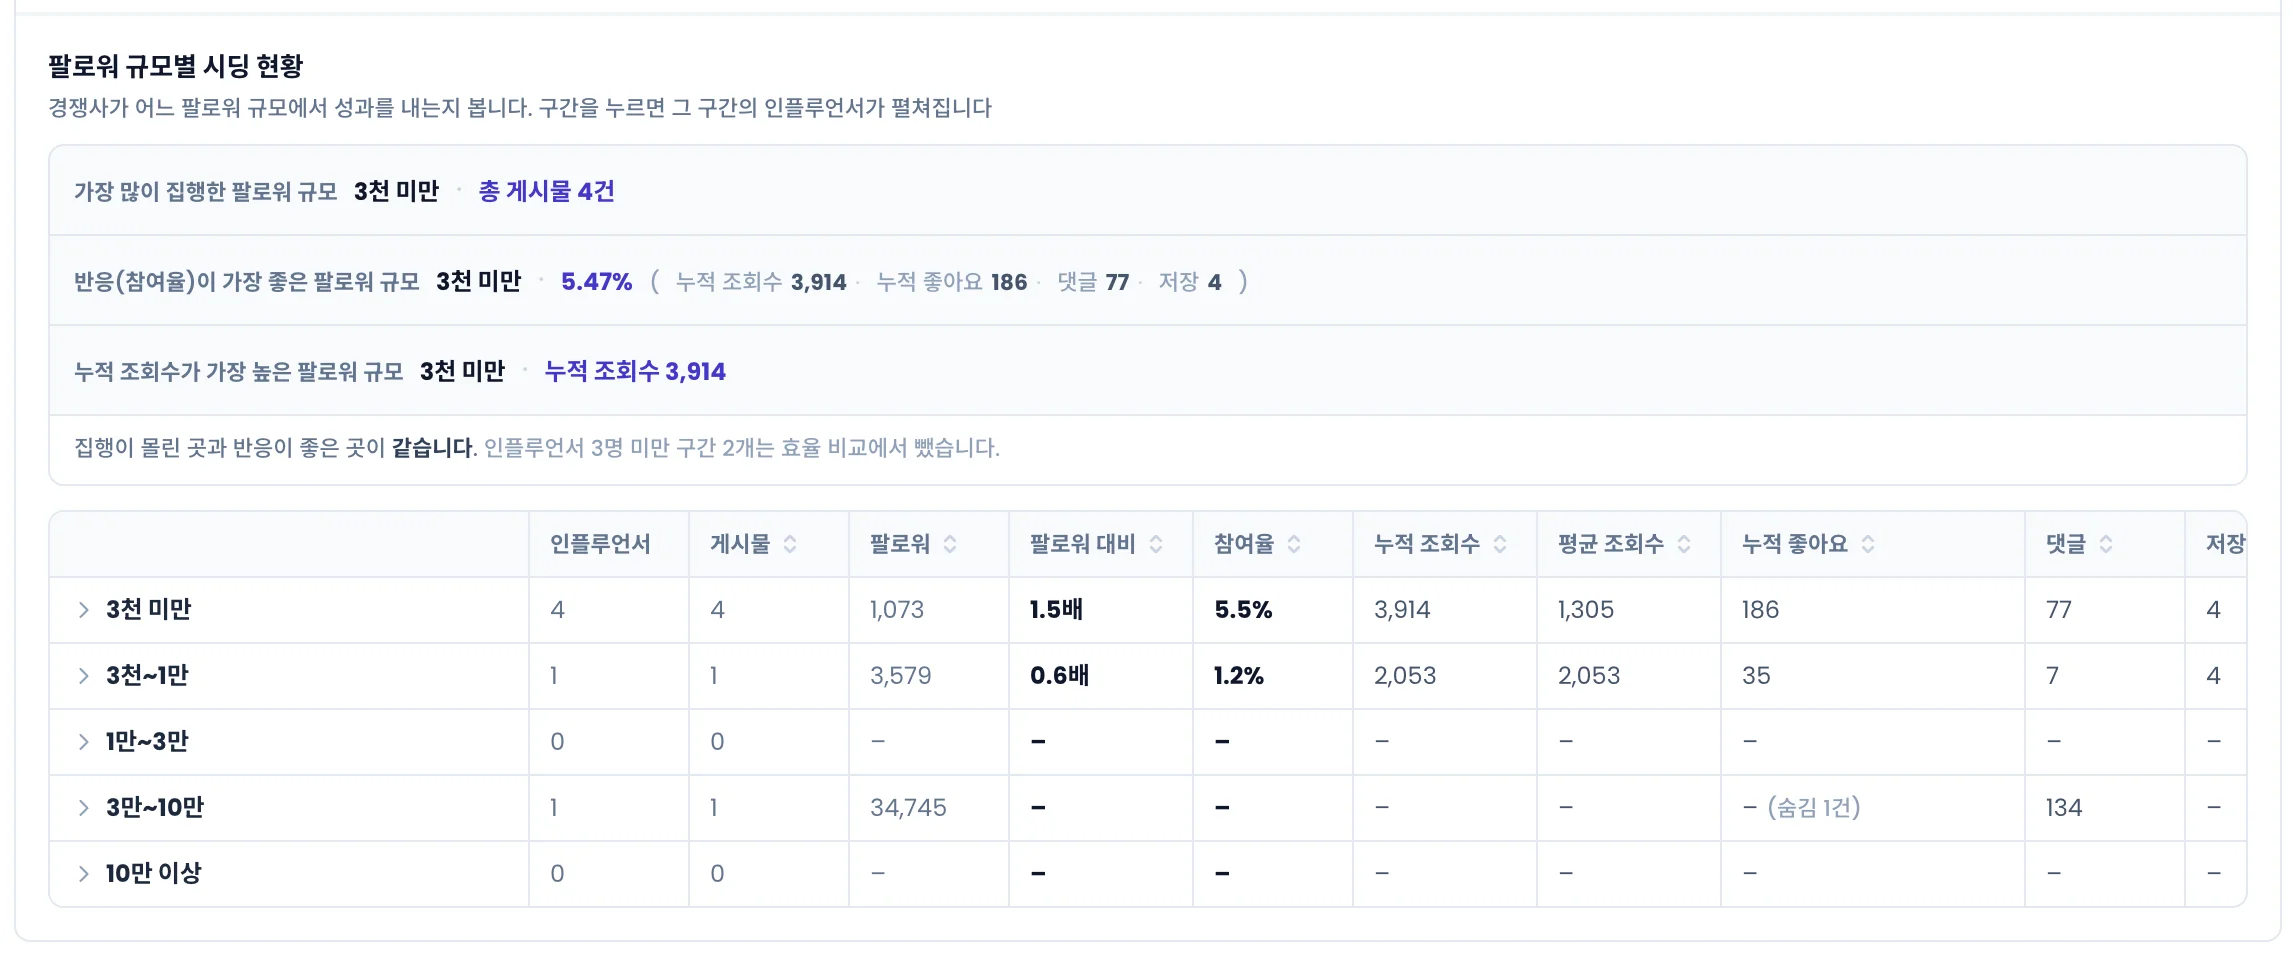Viewport: 2296px width, 956px height.
Task: Expand the 3천~1만 row chevron
Action: click(84, 676)
